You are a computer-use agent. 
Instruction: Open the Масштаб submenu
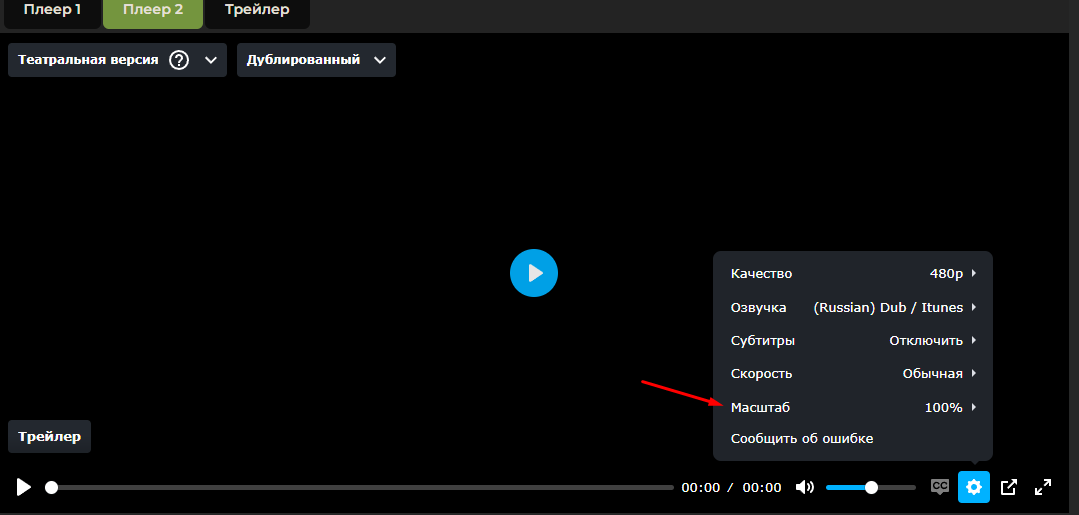coord(853,408)
